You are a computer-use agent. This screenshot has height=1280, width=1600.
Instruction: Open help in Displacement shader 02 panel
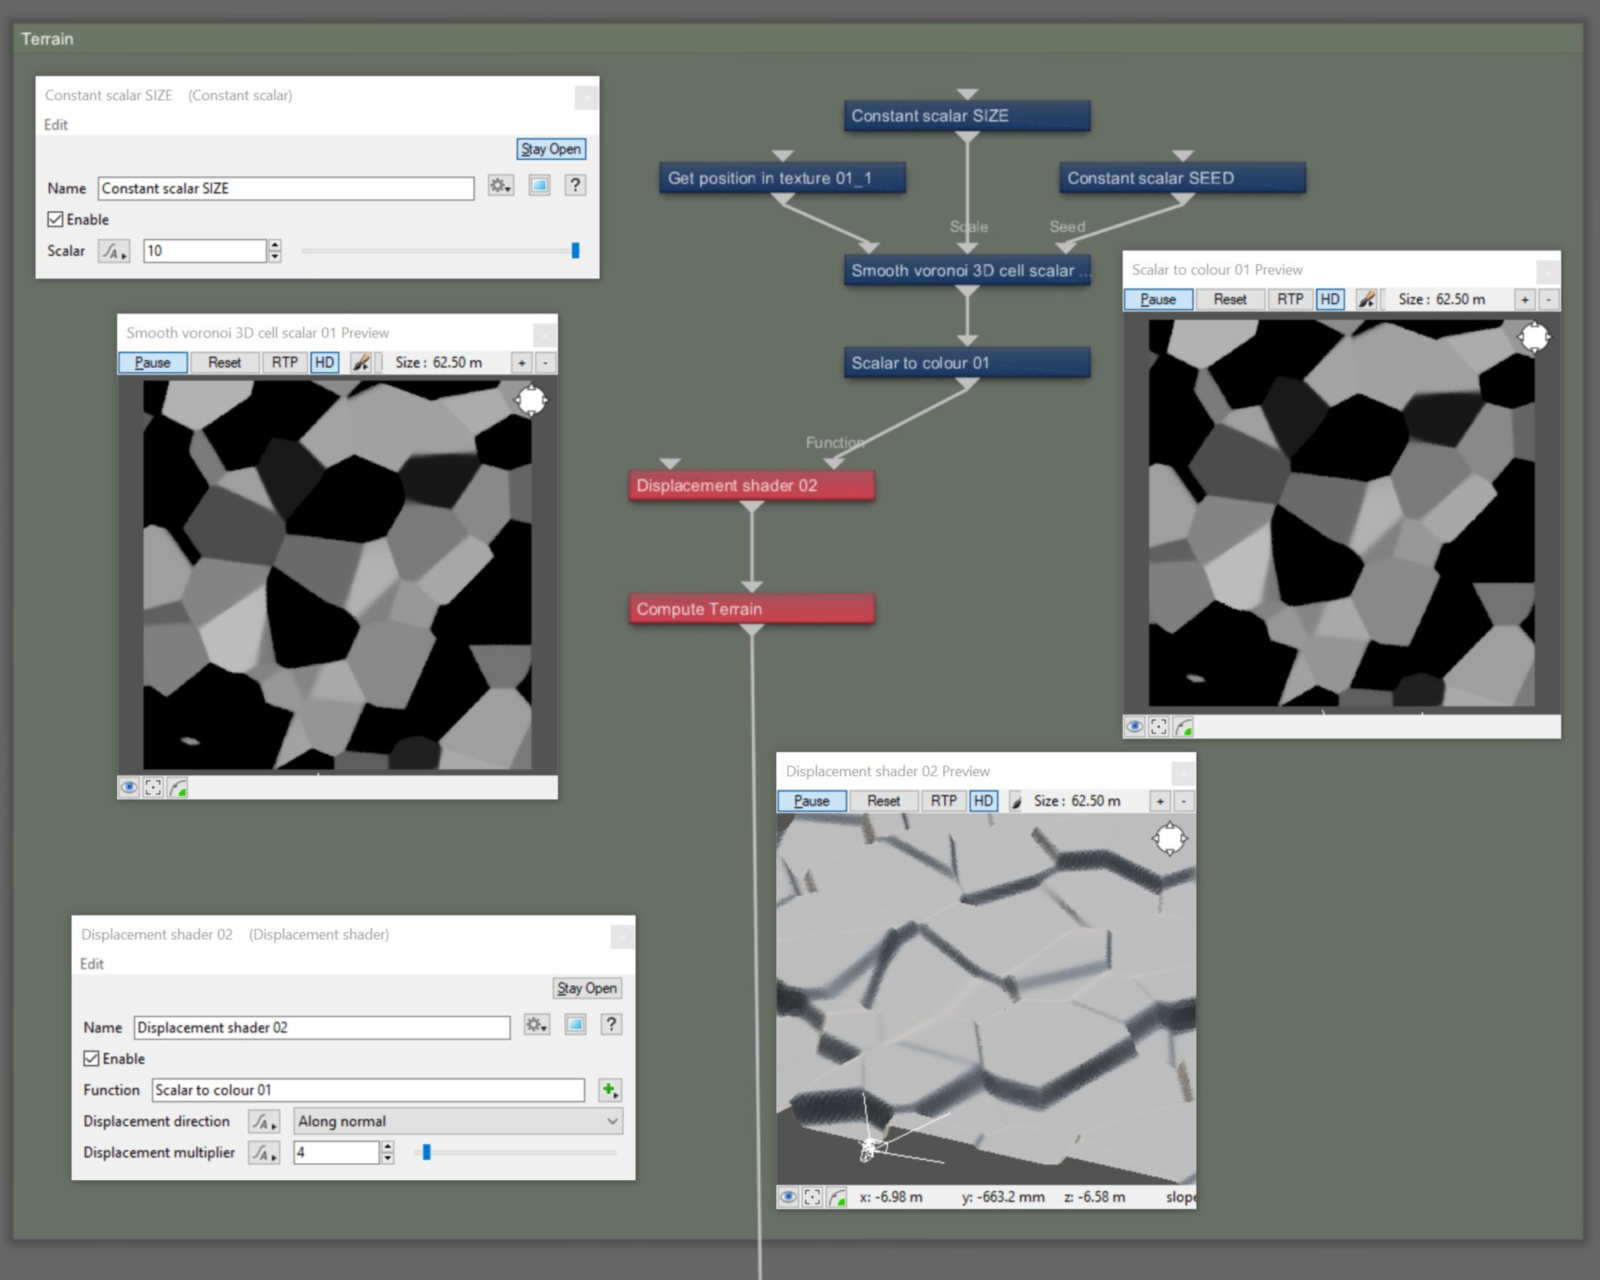(x=611, y=1024)
